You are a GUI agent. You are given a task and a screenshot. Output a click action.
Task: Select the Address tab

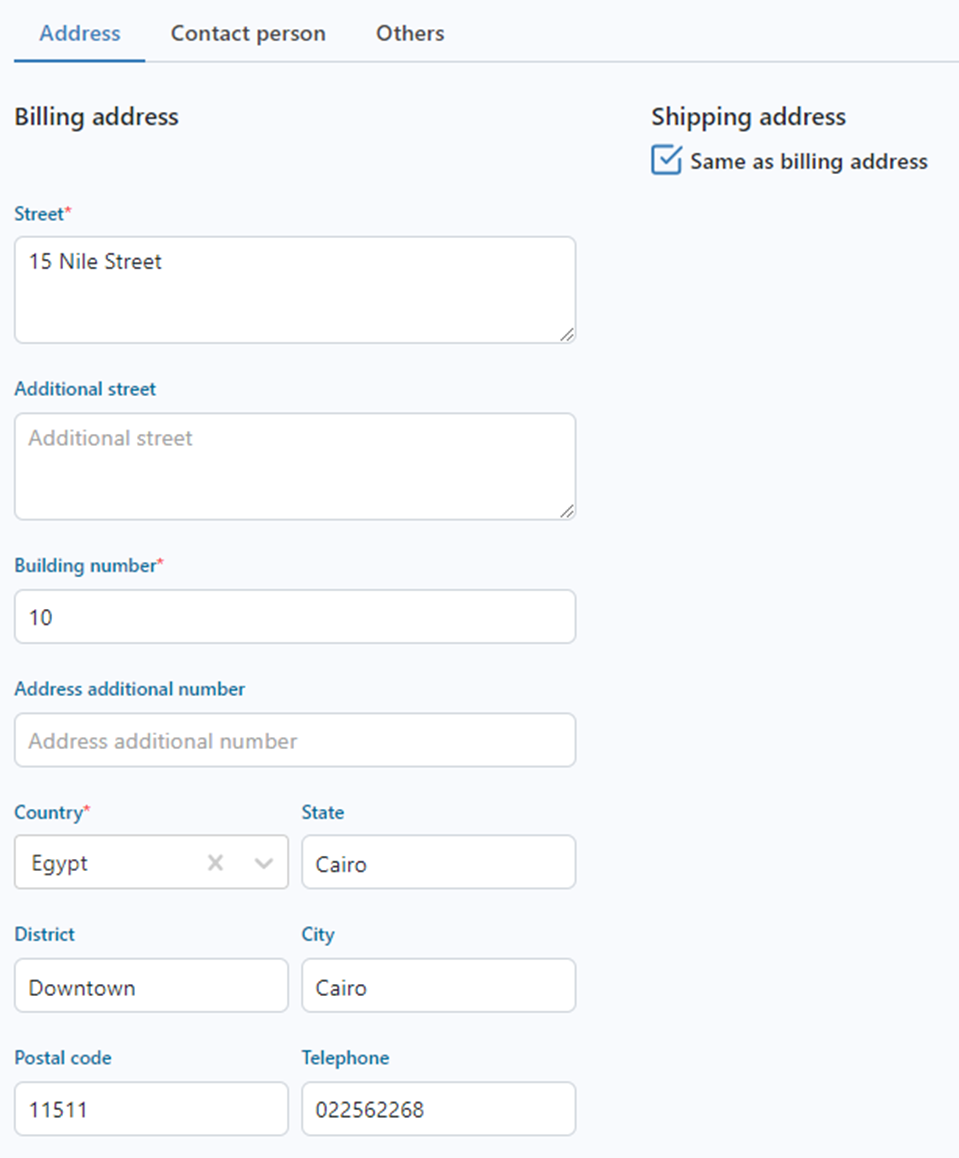(80, 33)
